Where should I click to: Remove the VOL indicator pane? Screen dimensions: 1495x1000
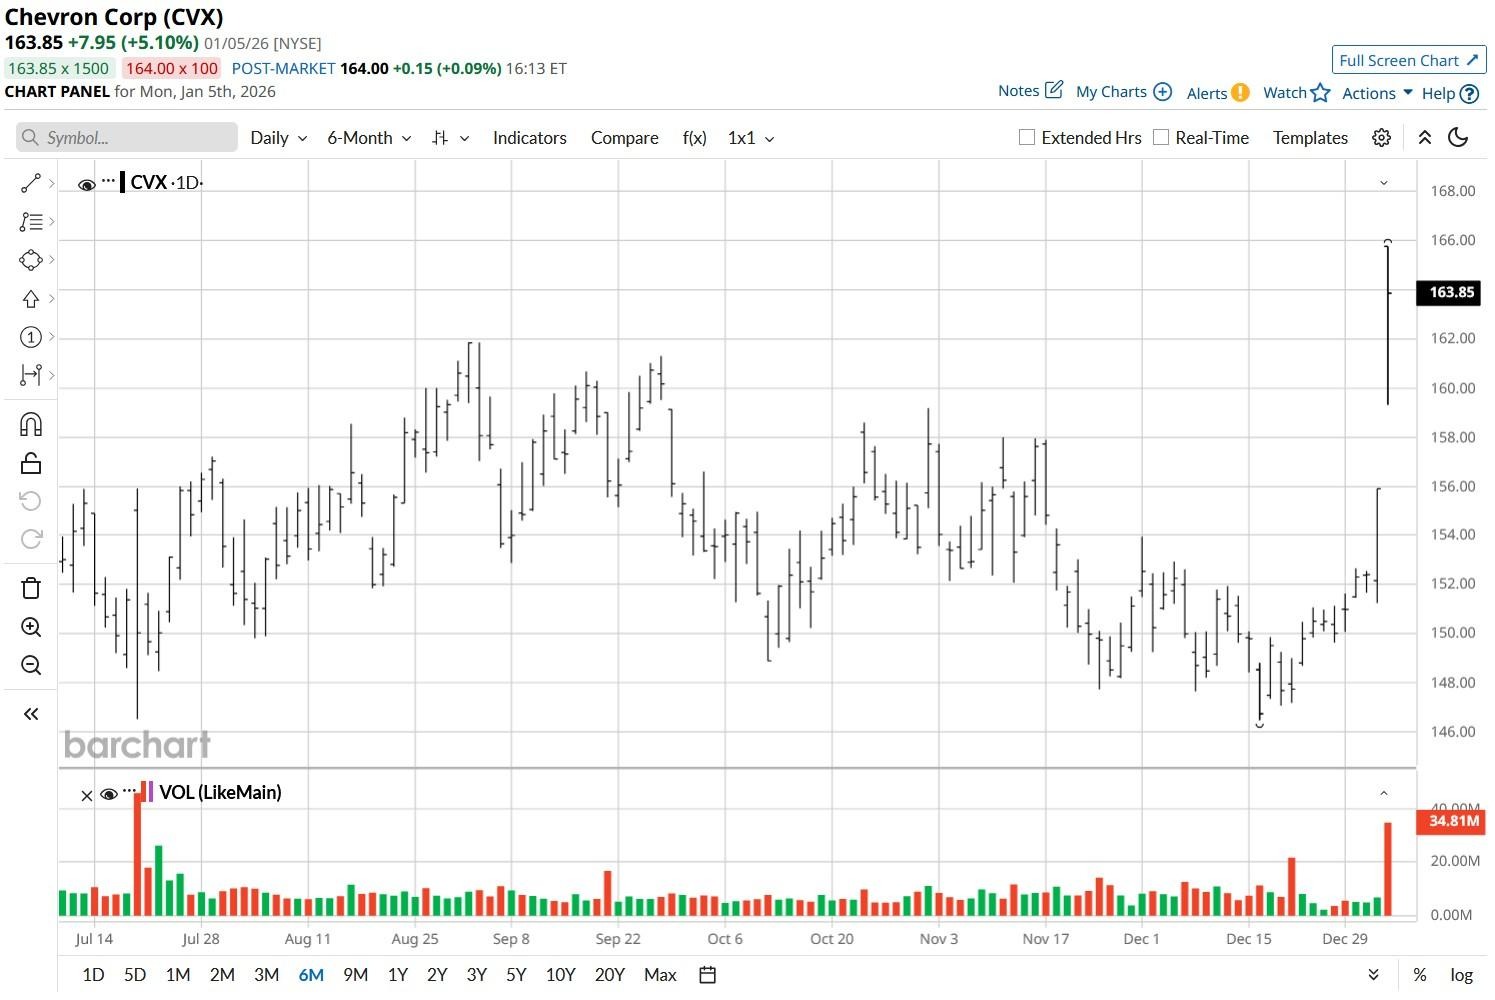[86, 795]
